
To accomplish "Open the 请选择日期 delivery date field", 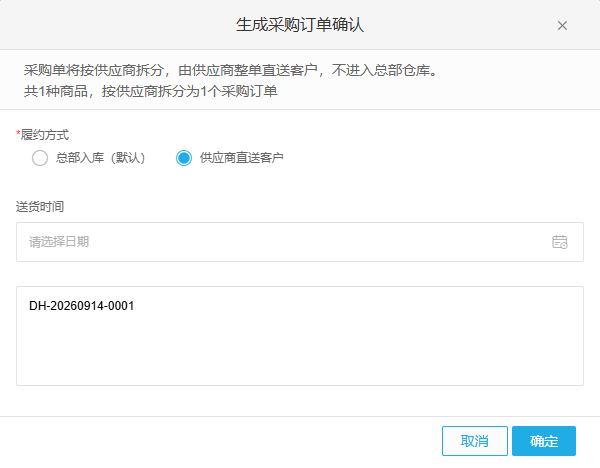I will pyautogui.click(x=300, y=242).
